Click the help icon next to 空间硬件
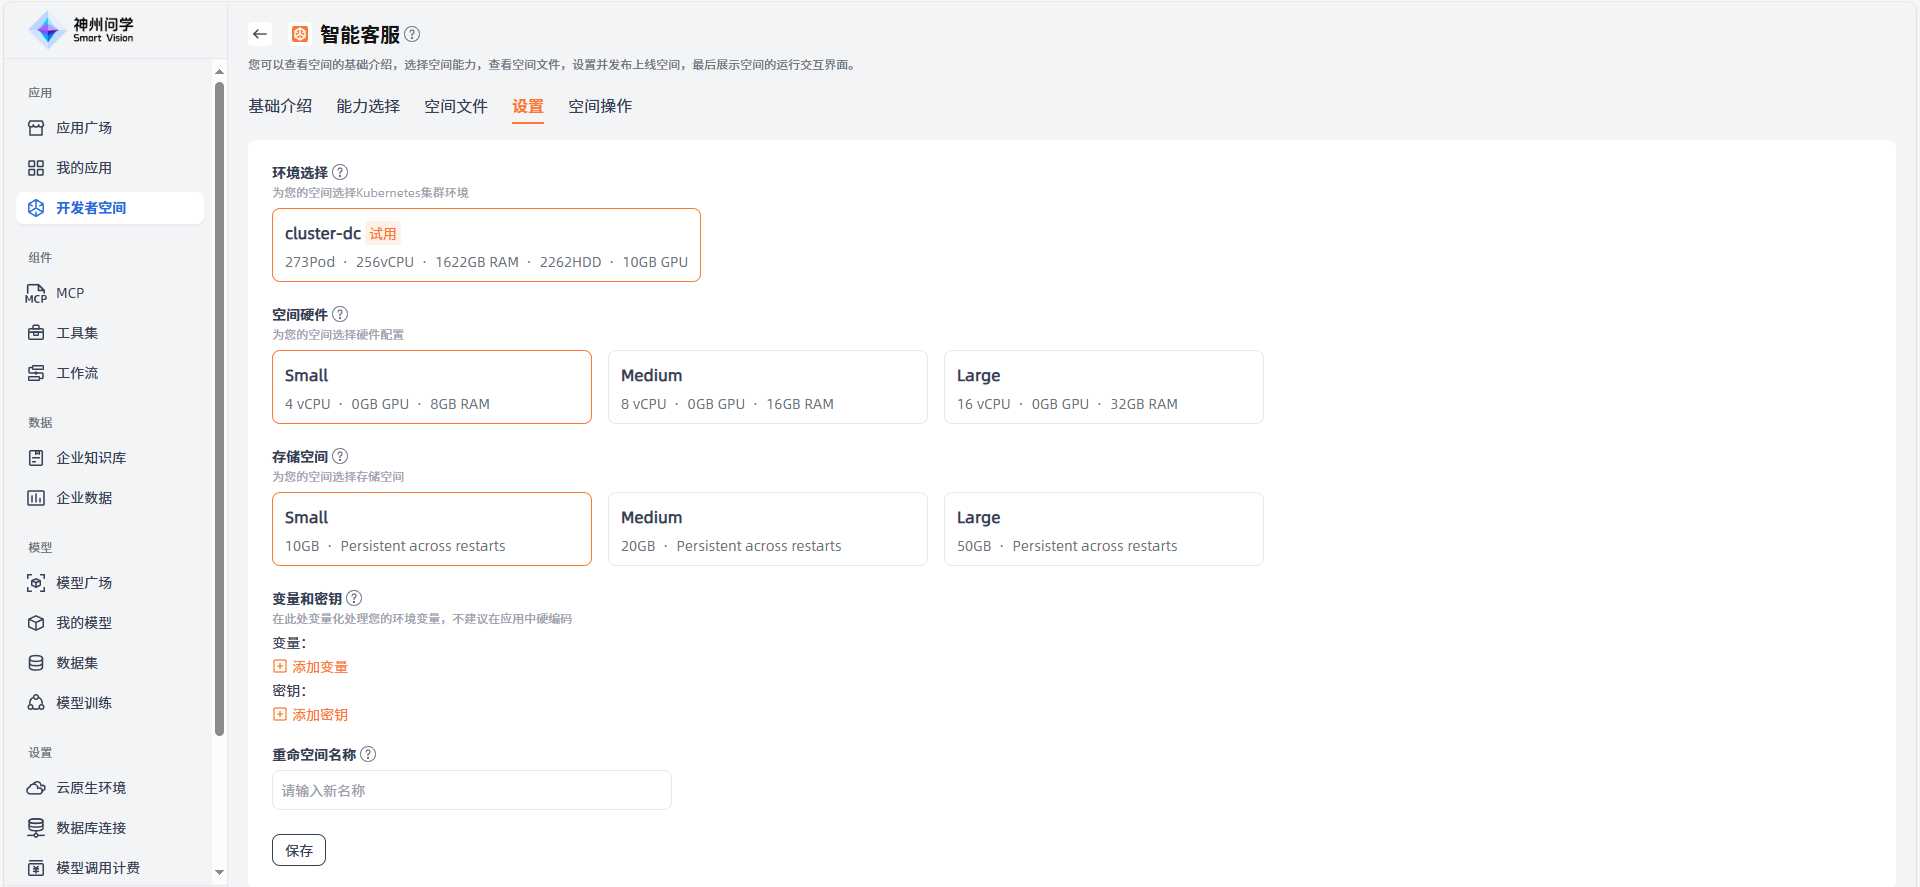The height and width of the screenshot is (887, 1920). point(340,314)
